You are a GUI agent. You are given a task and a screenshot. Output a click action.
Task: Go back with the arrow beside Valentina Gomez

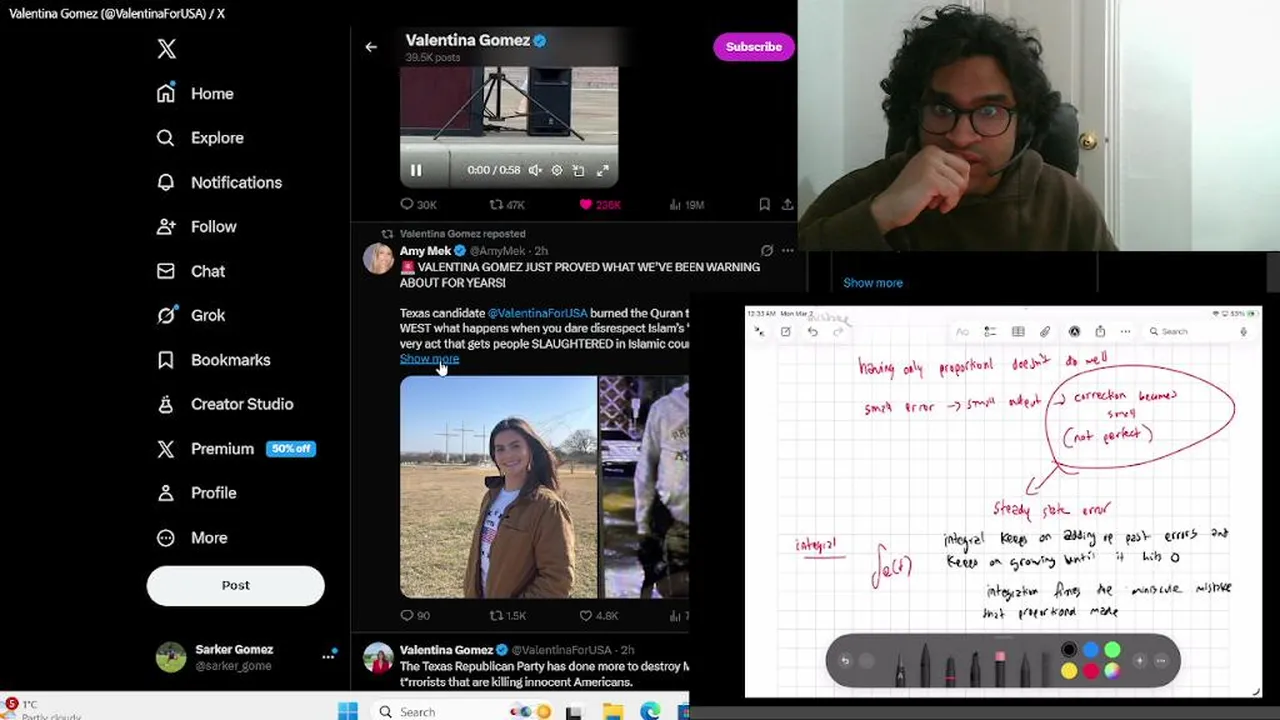coord(371,47)
